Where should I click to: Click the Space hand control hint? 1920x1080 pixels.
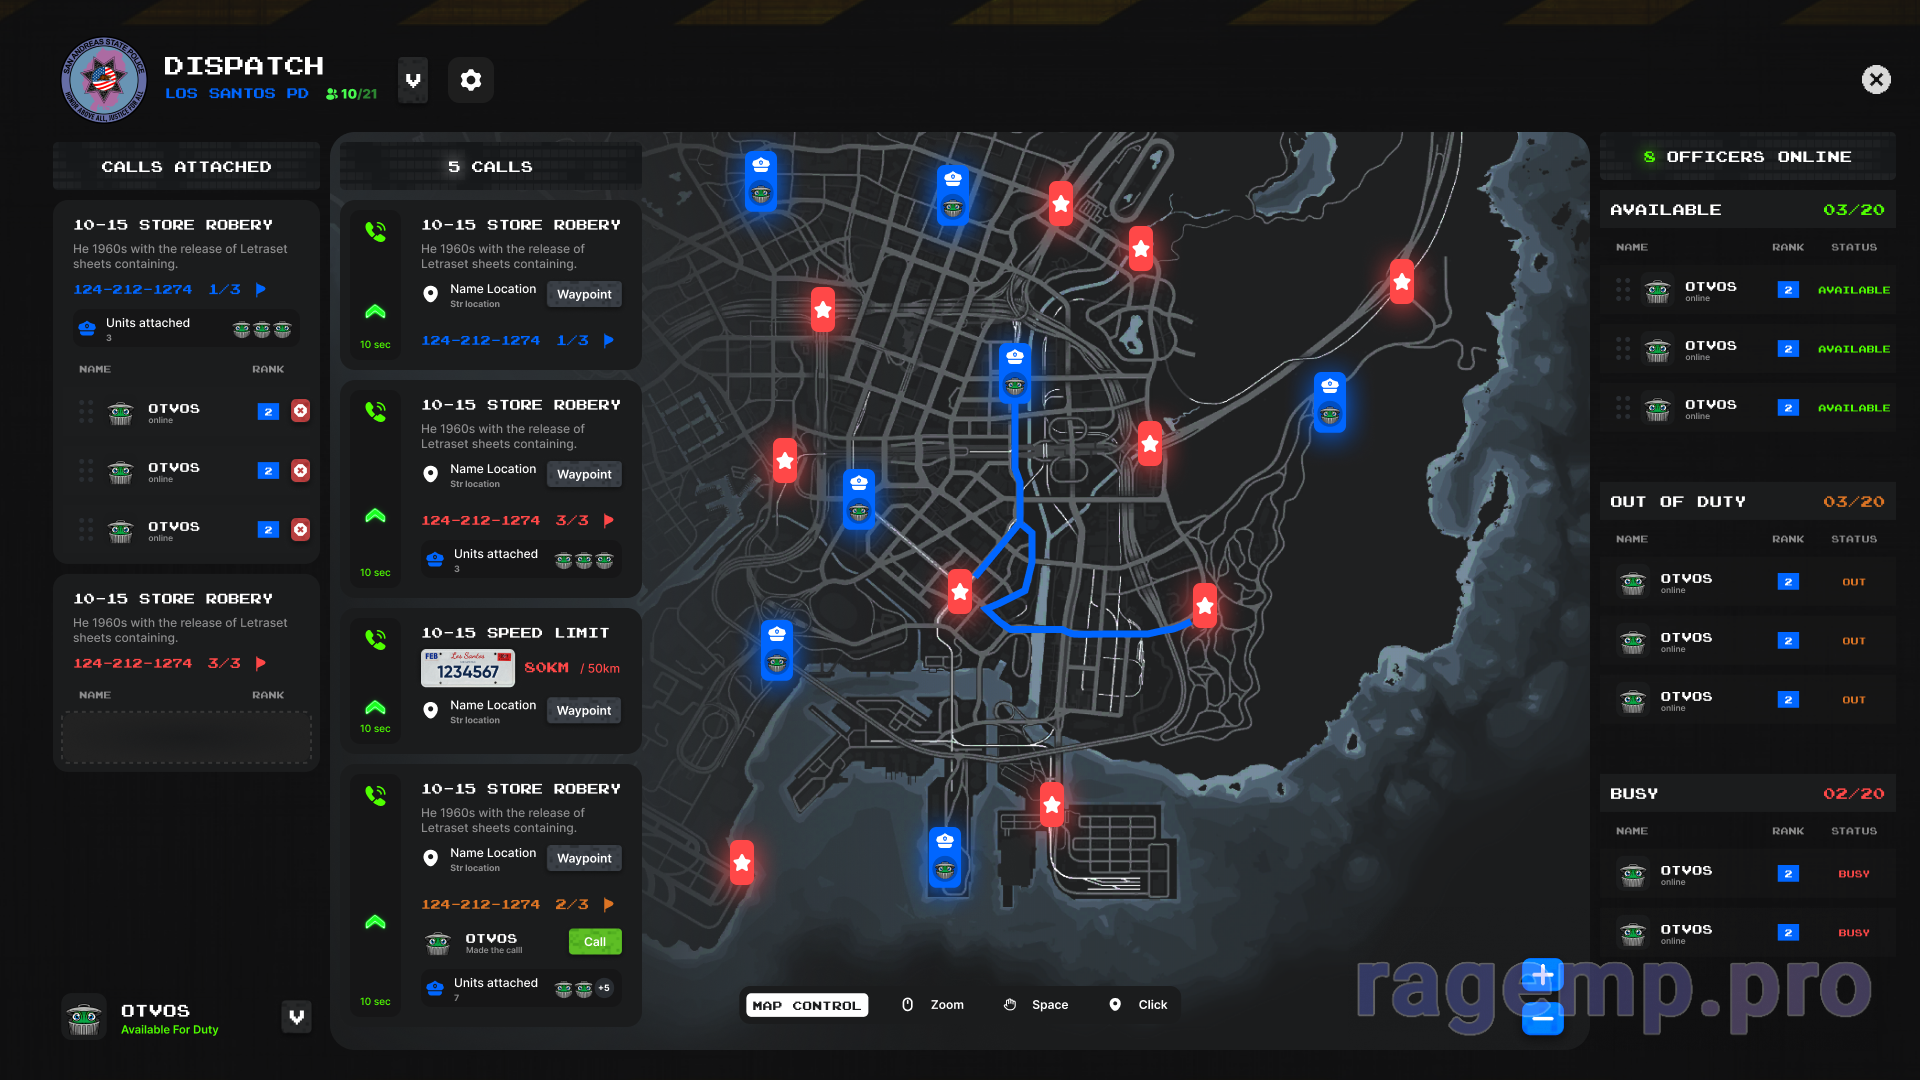pos(1037,1005)
